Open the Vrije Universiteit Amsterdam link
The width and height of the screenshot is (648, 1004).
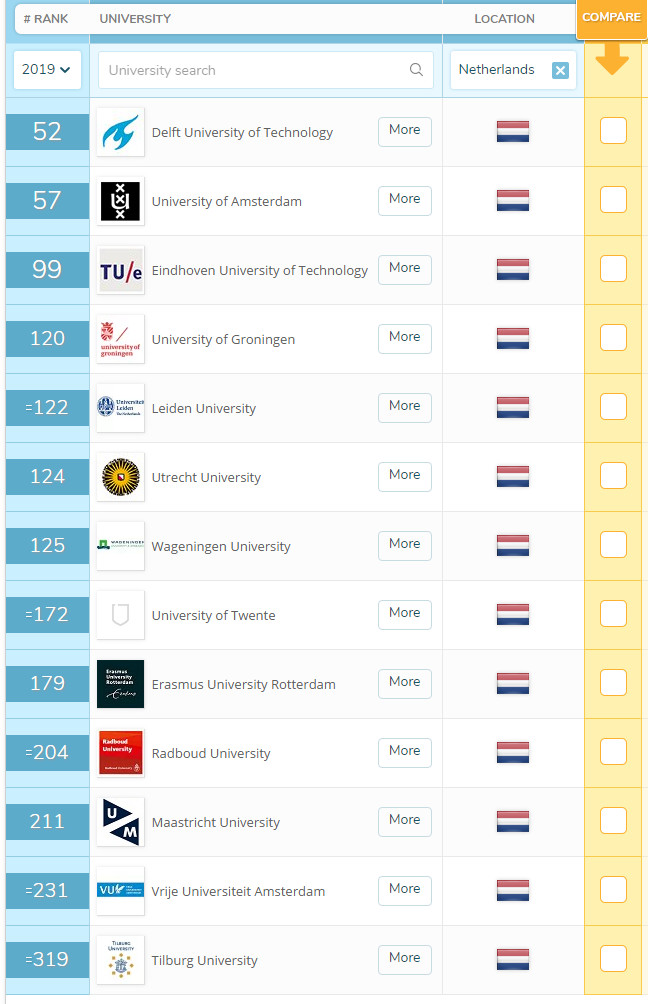(x=238, y=891)
